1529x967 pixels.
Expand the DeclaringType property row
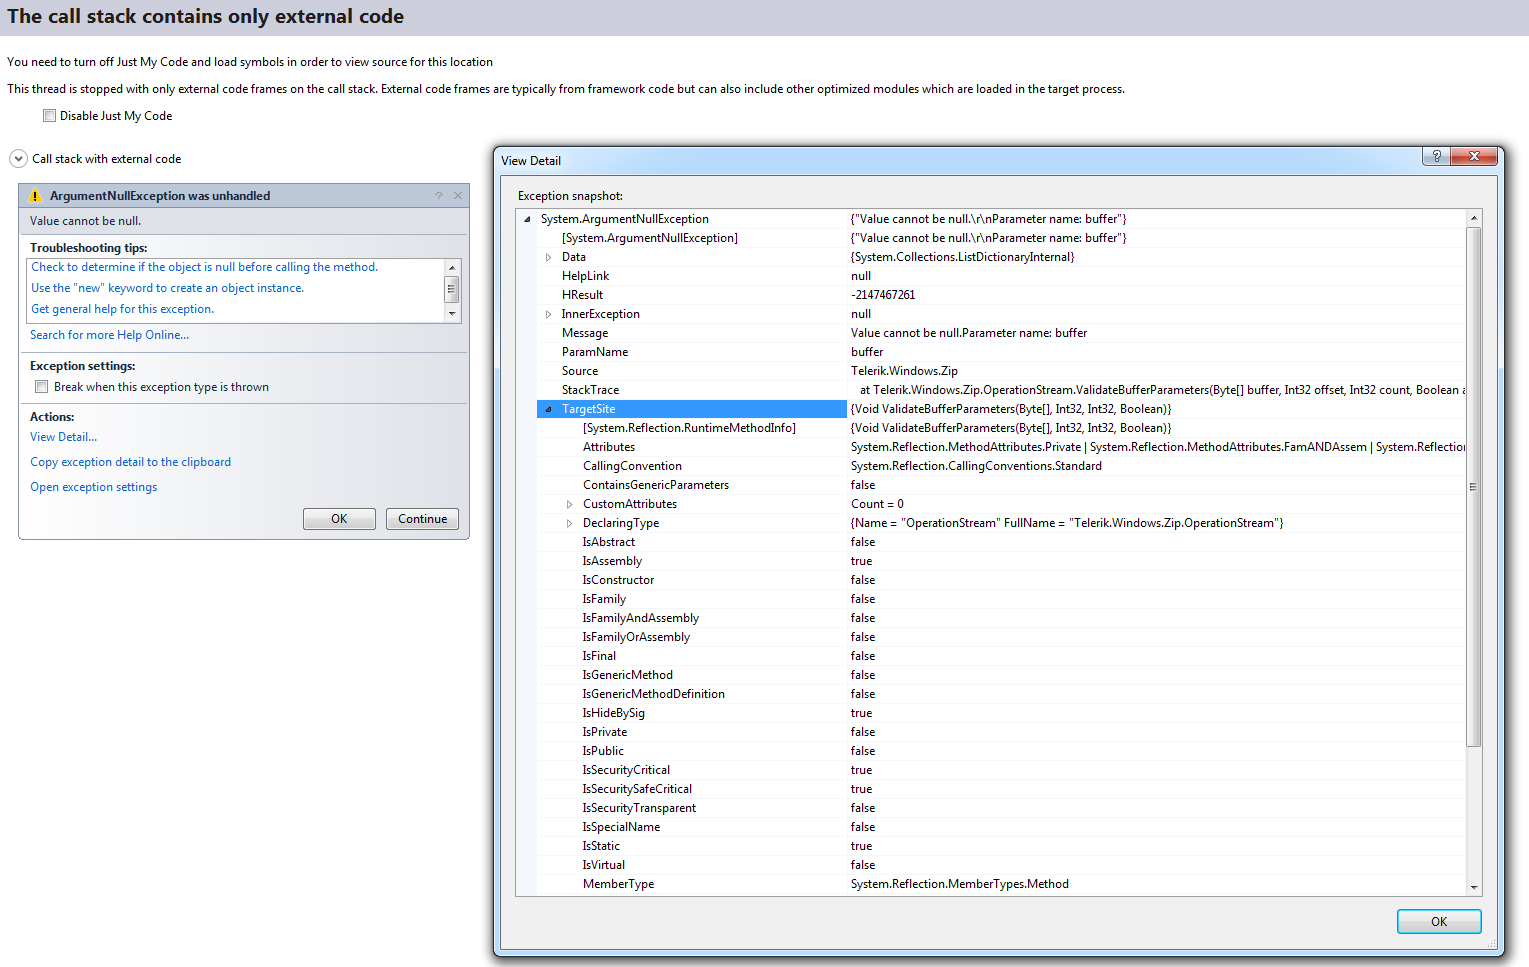point(569,524)
